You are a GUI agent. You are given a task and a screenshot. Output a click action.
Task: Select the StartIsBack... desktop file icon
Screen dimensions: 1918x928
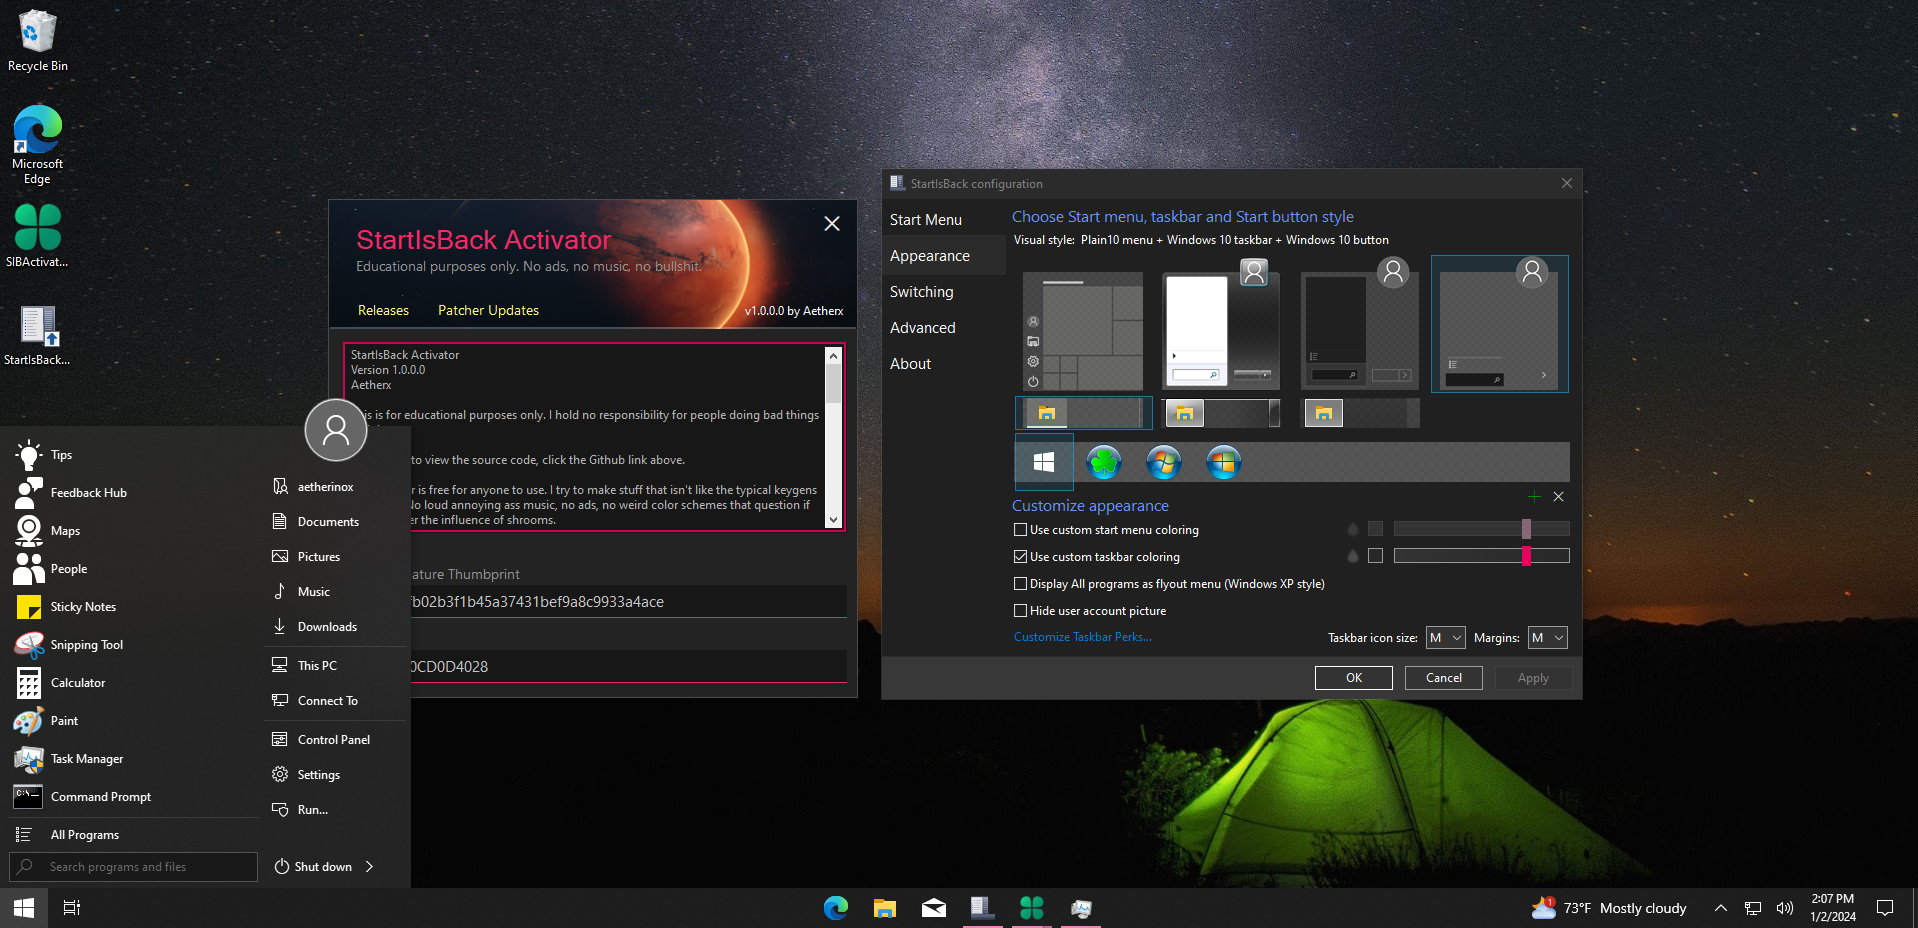[x=38, y=335]
